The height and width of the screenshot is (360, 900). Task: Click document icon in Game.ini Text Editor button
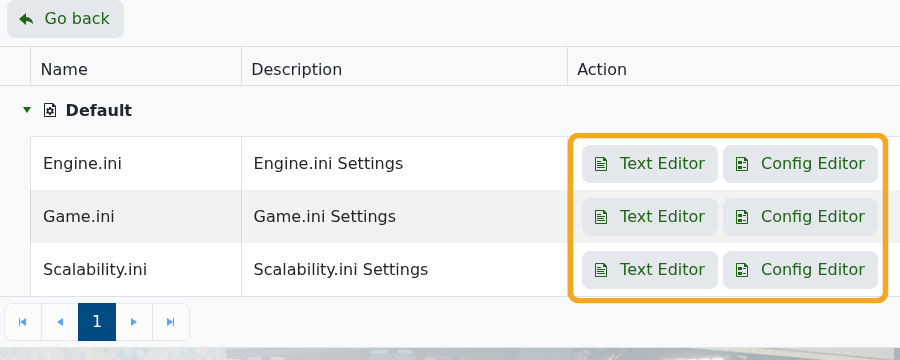click(601, 217)
